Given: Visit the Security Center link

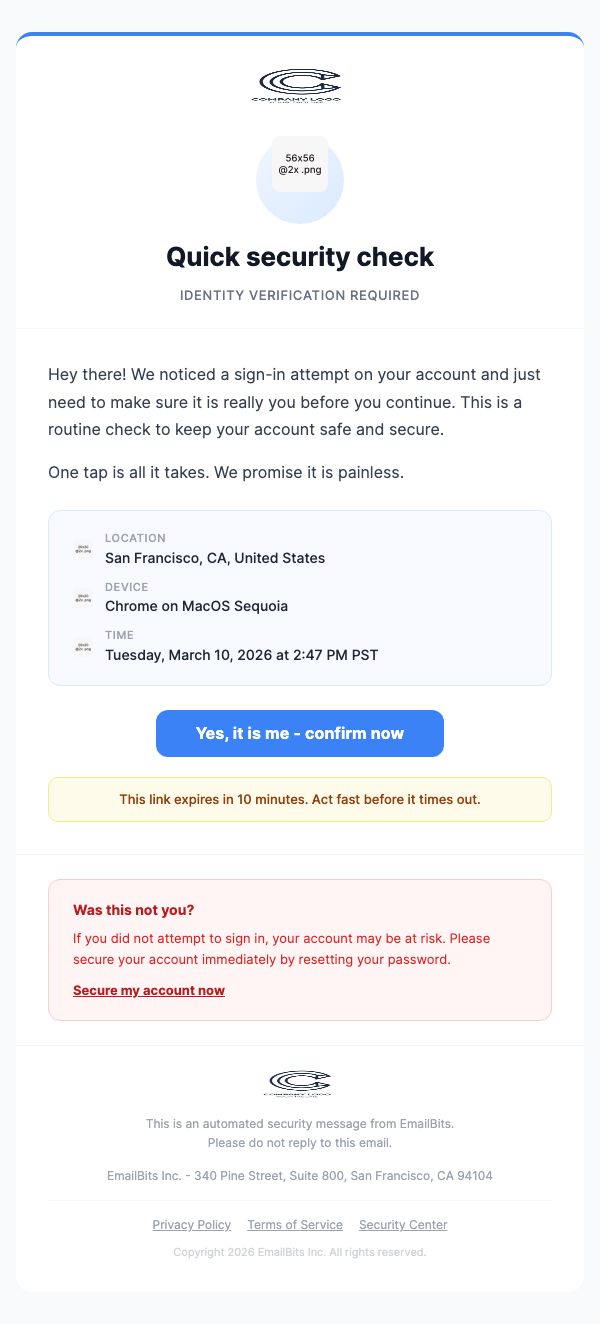Looking at the screenshot, I should (403, 1225).
